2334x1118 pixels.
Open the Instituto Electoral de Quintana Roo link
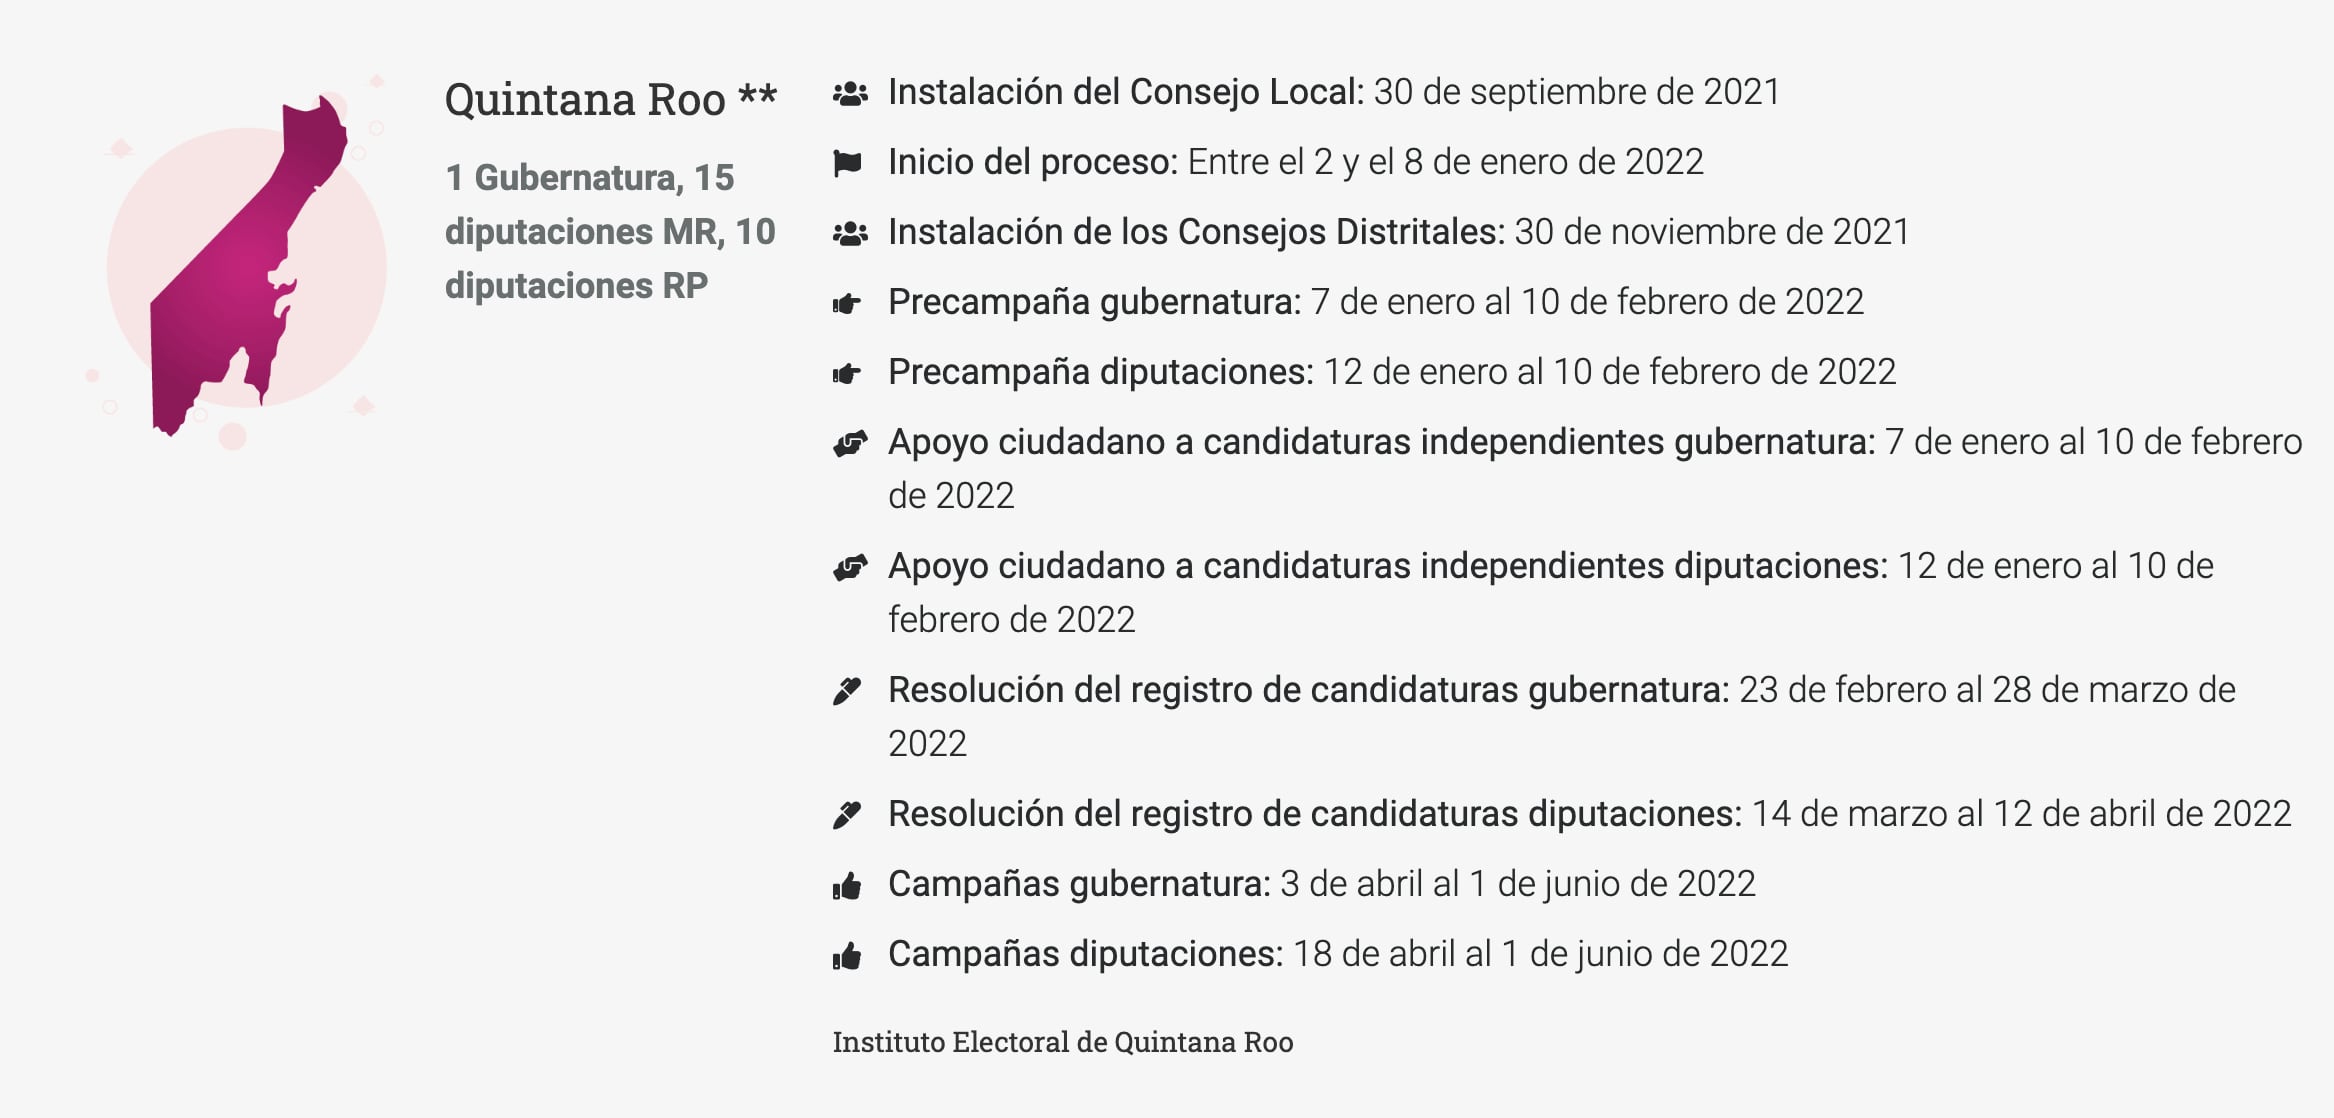(x=1062, y=1042)
